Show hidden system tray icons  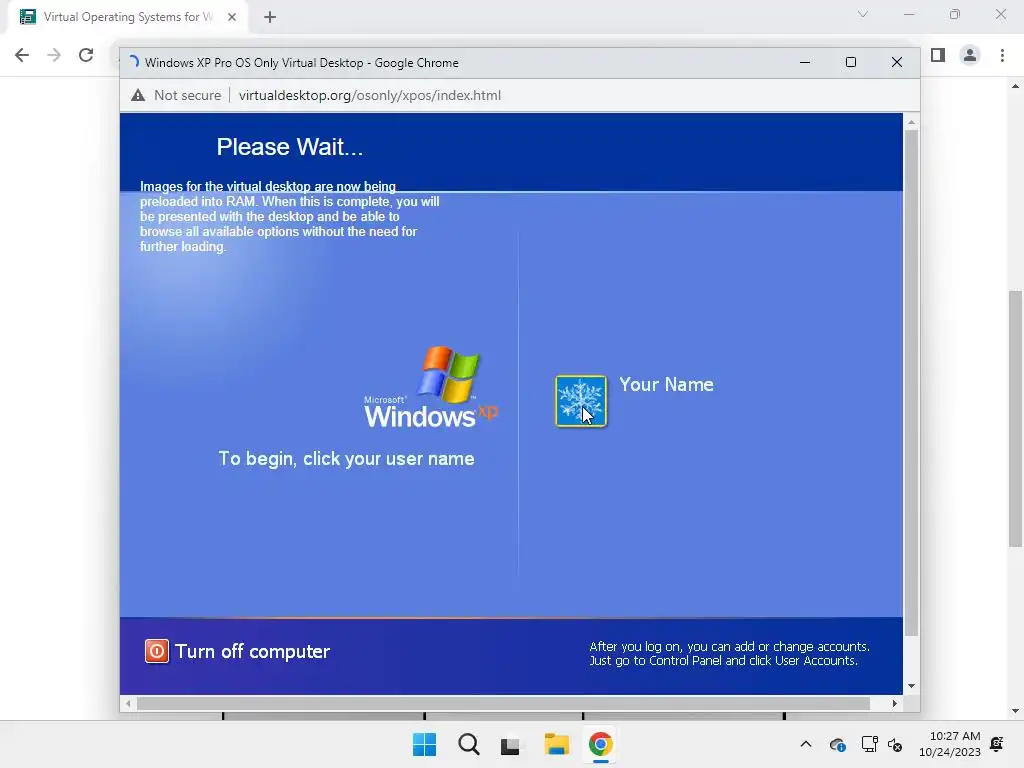(x=806, y=744)
